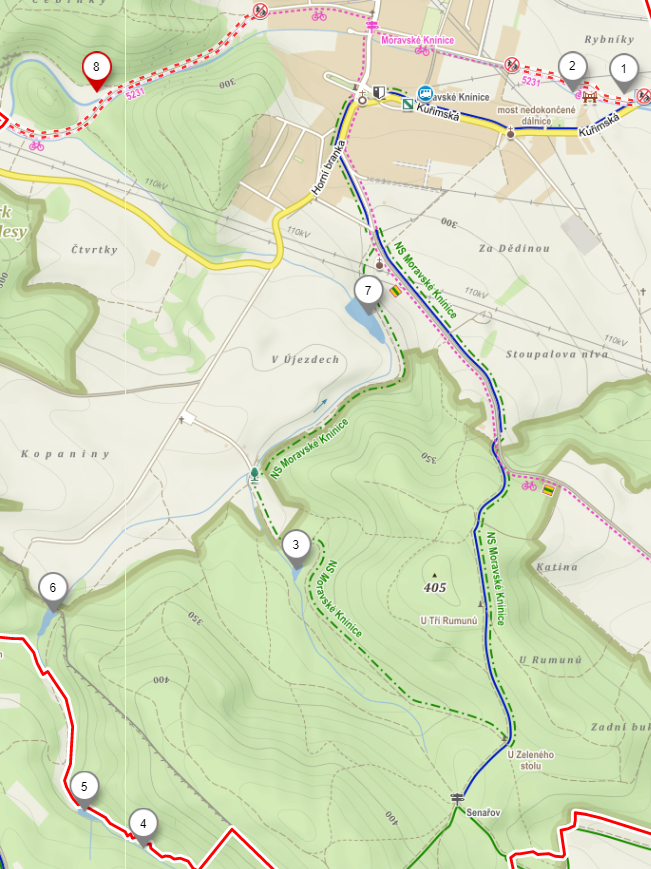Click the blue bus stop icon at Moravské Knínice
This screenshot has height=869, width=651.
425,93
